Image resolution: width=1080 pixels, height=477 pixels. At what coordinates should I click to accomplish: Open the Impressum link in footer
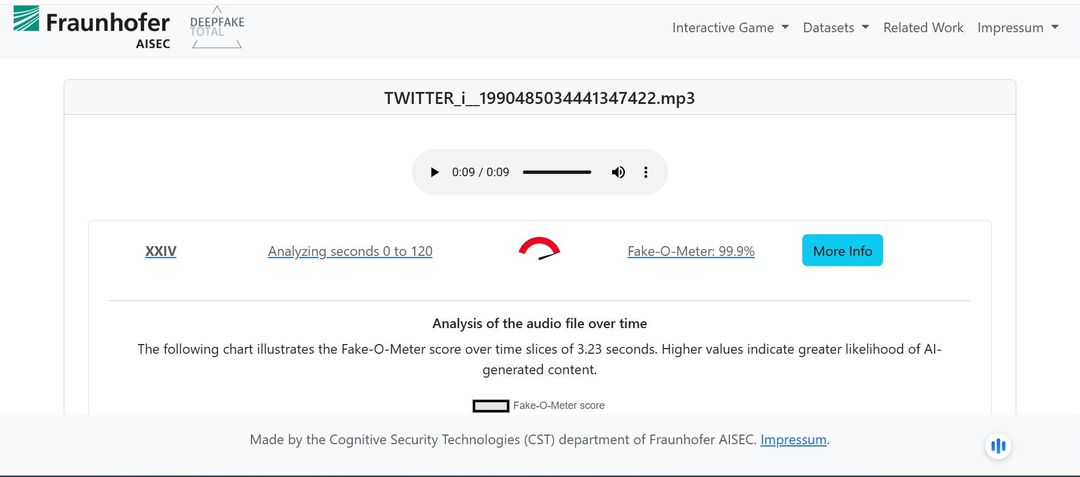pos(793,440)
